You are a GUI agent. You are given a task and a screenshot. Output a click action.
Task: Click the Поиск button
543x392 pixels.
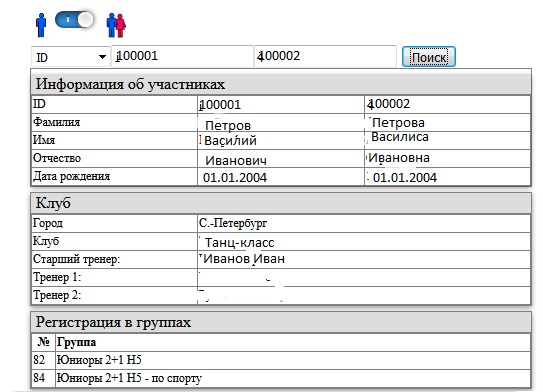(x=428, y=57)
